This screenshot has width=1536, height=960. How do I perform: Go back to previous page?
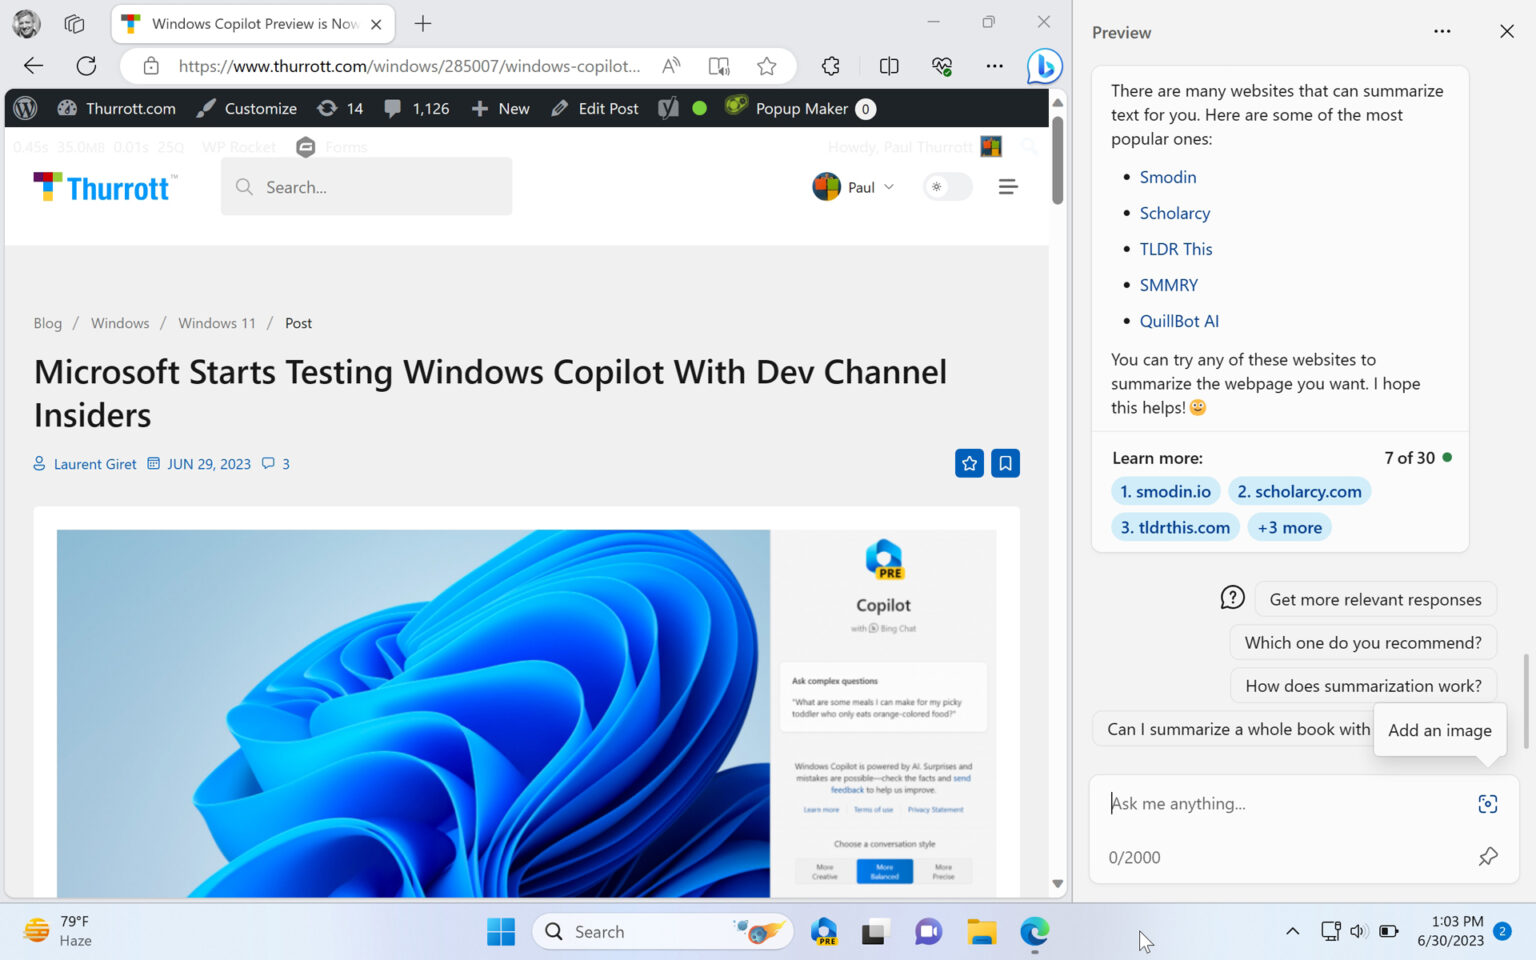pos(33,66)
